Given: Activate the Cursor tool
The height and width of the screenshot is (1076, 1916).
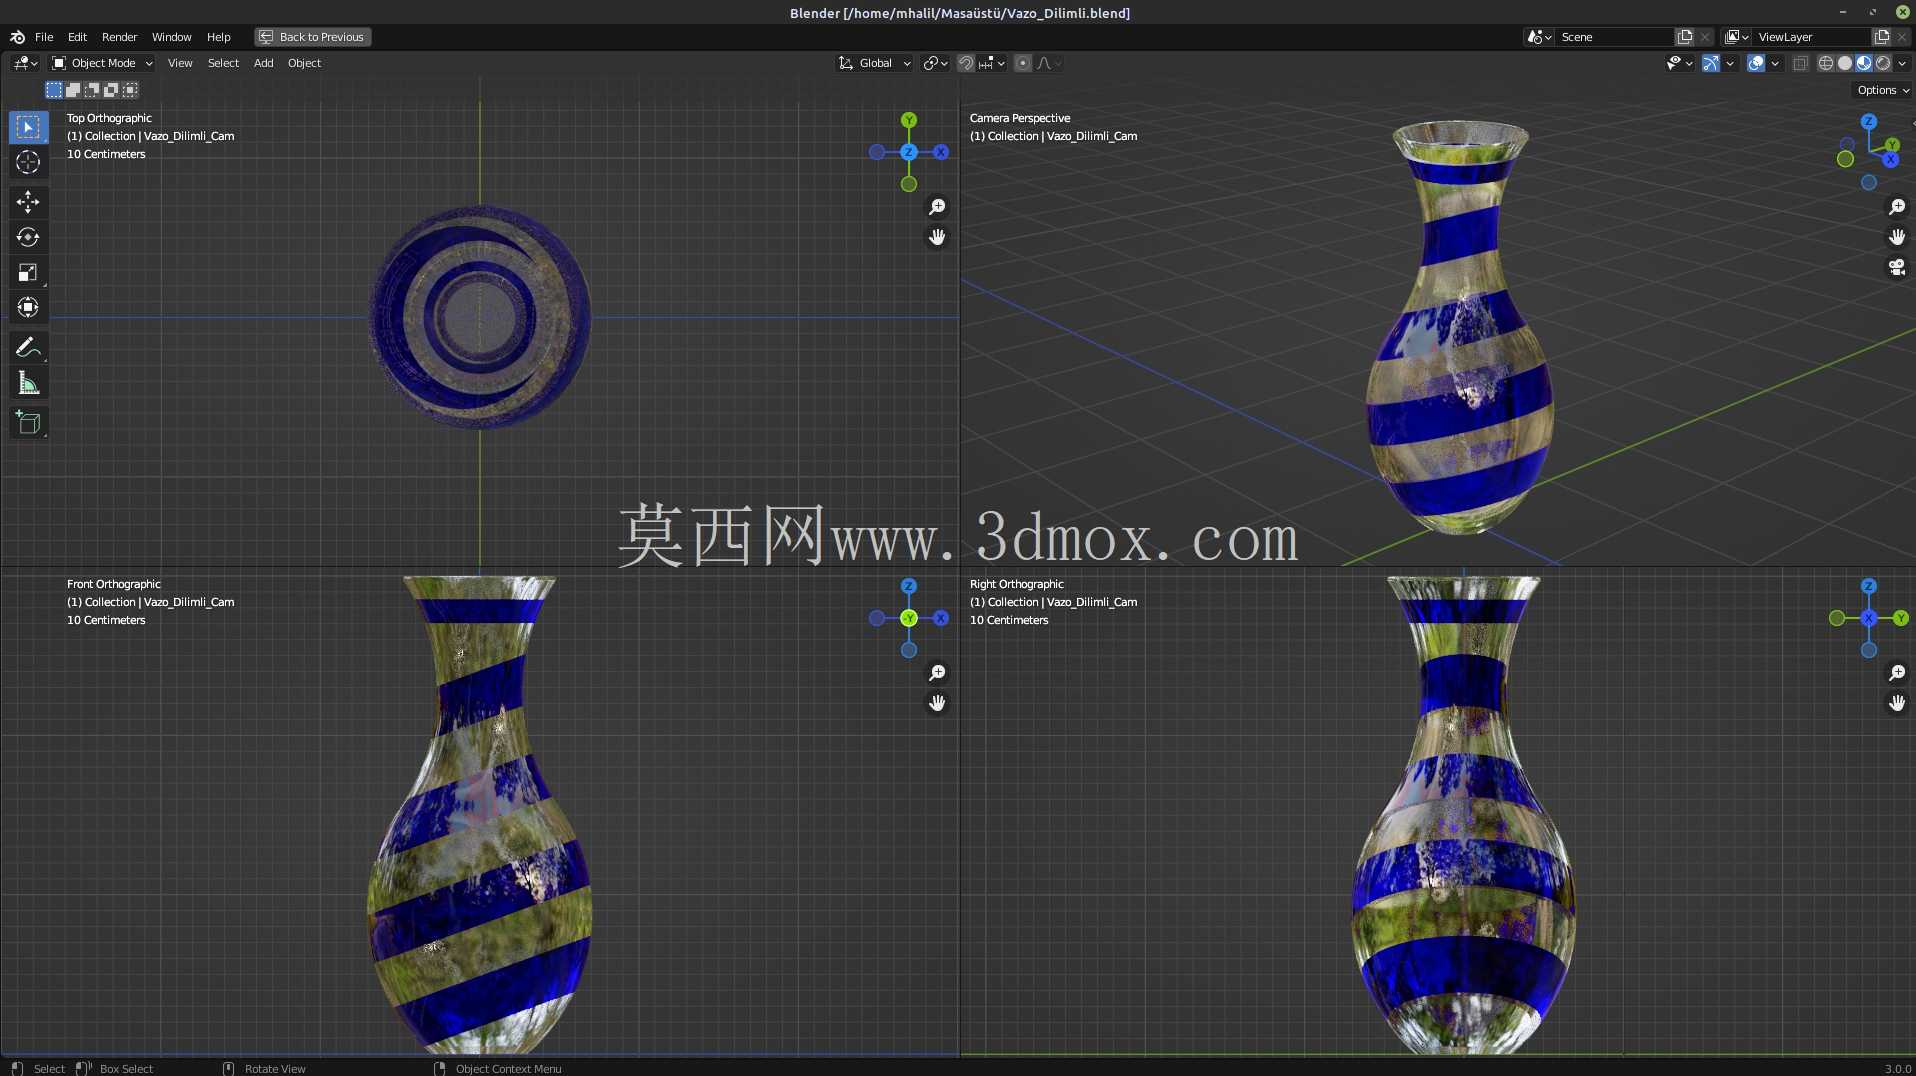Looking at the screenshot, I should [x=28, y=162].
